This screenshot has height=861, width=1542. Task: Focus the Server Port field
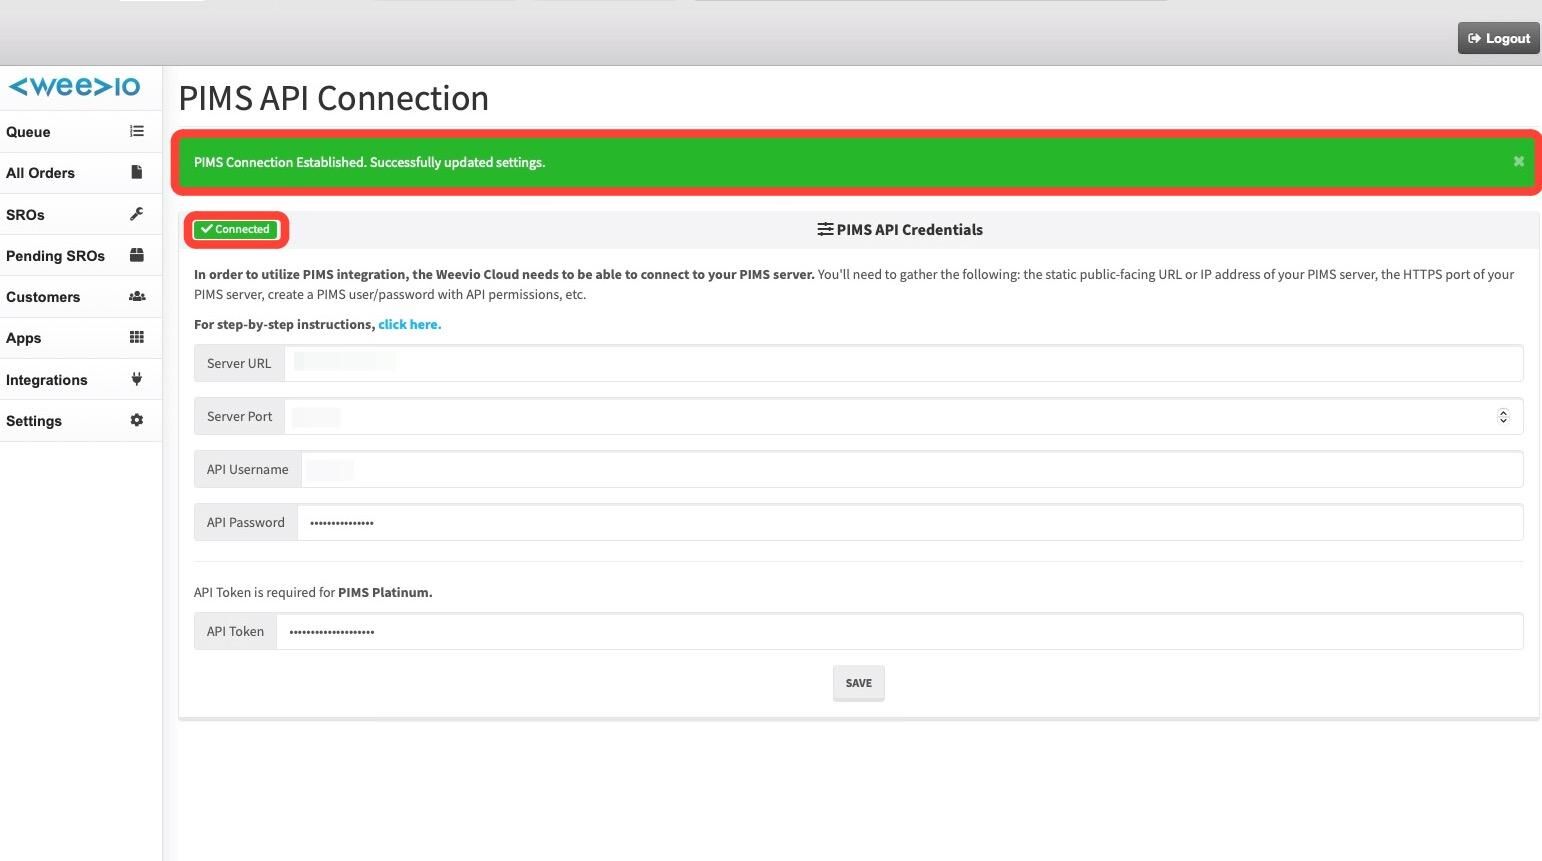pos(904,416)
